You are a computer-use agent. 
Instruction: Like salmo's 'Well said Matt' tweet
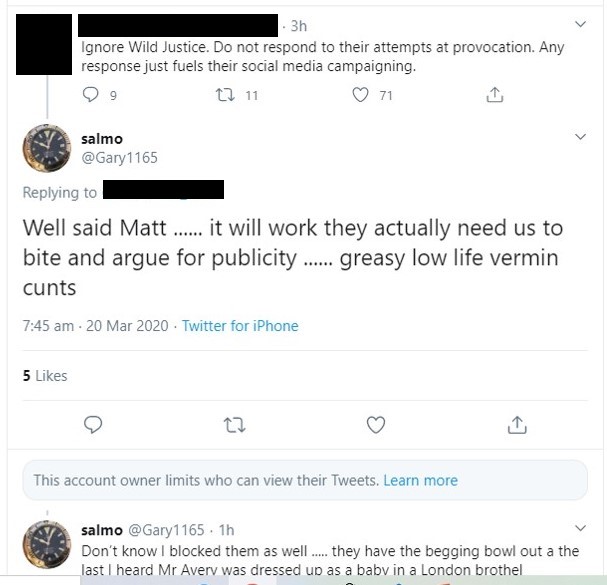point(376,425)
